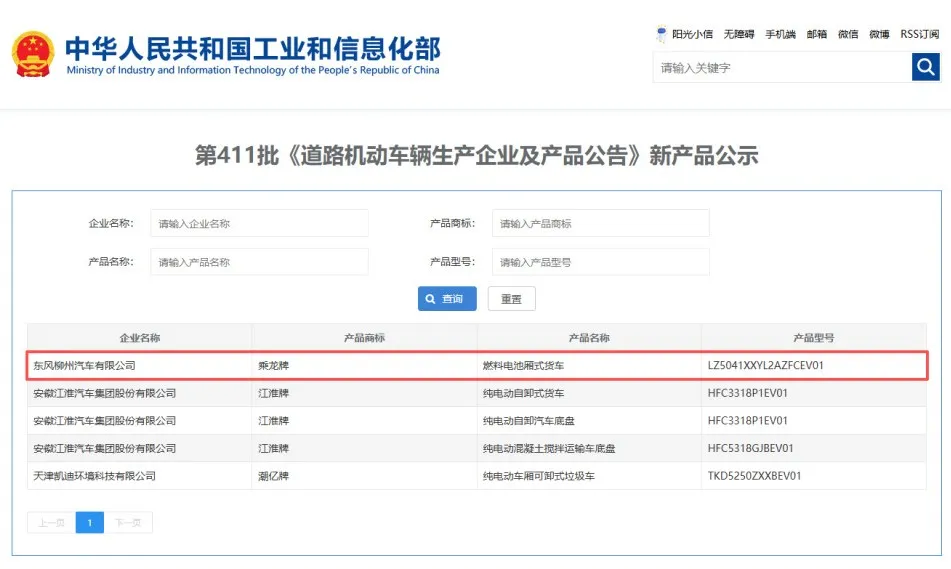Screen dimensions: 951x569
Task: Focus the 请输入关键字 site search field
Action: pyautogui.click(x=782, y=67)
